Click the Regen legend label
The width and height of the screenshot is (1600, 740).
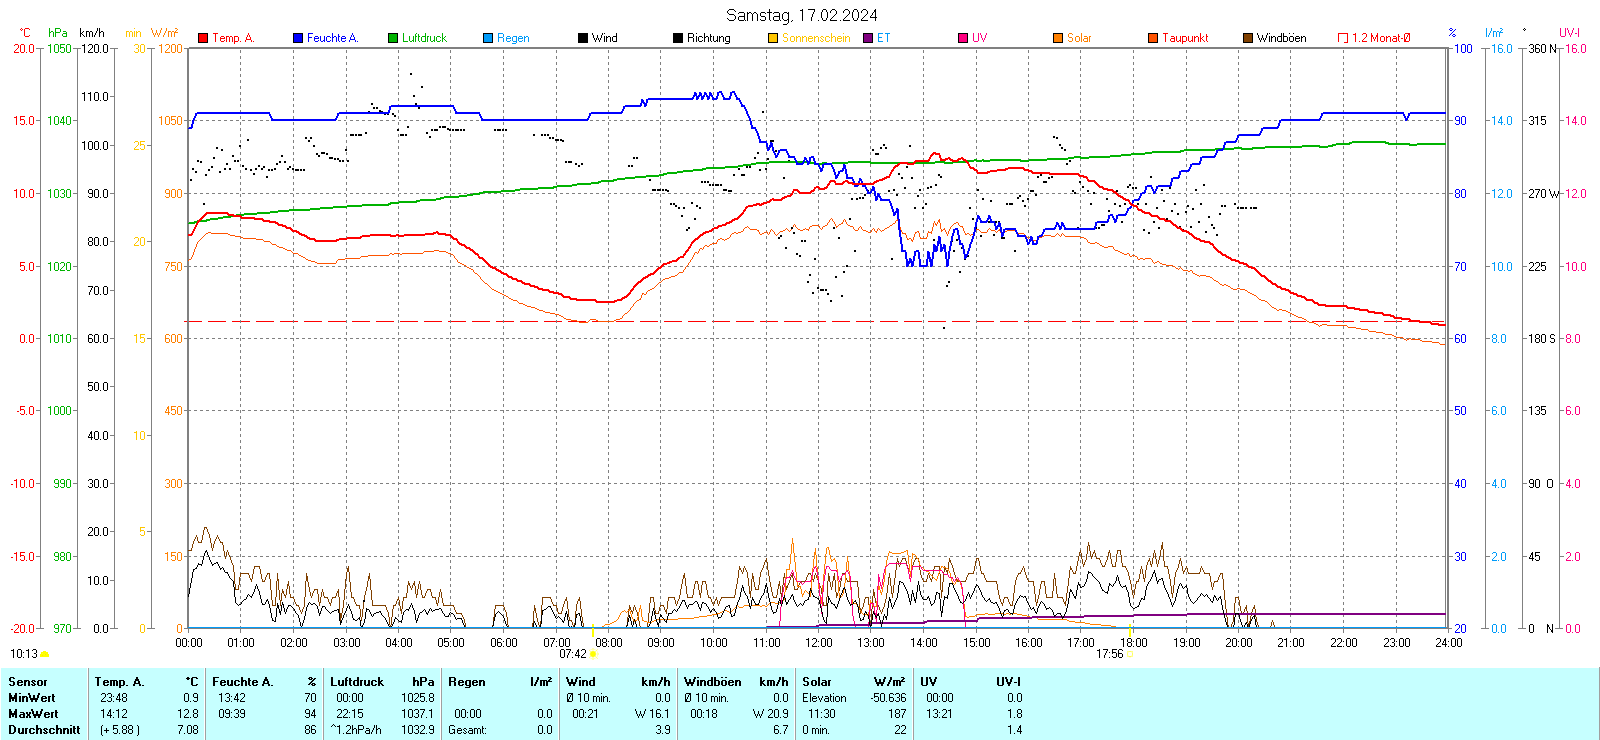coord(513,38)
